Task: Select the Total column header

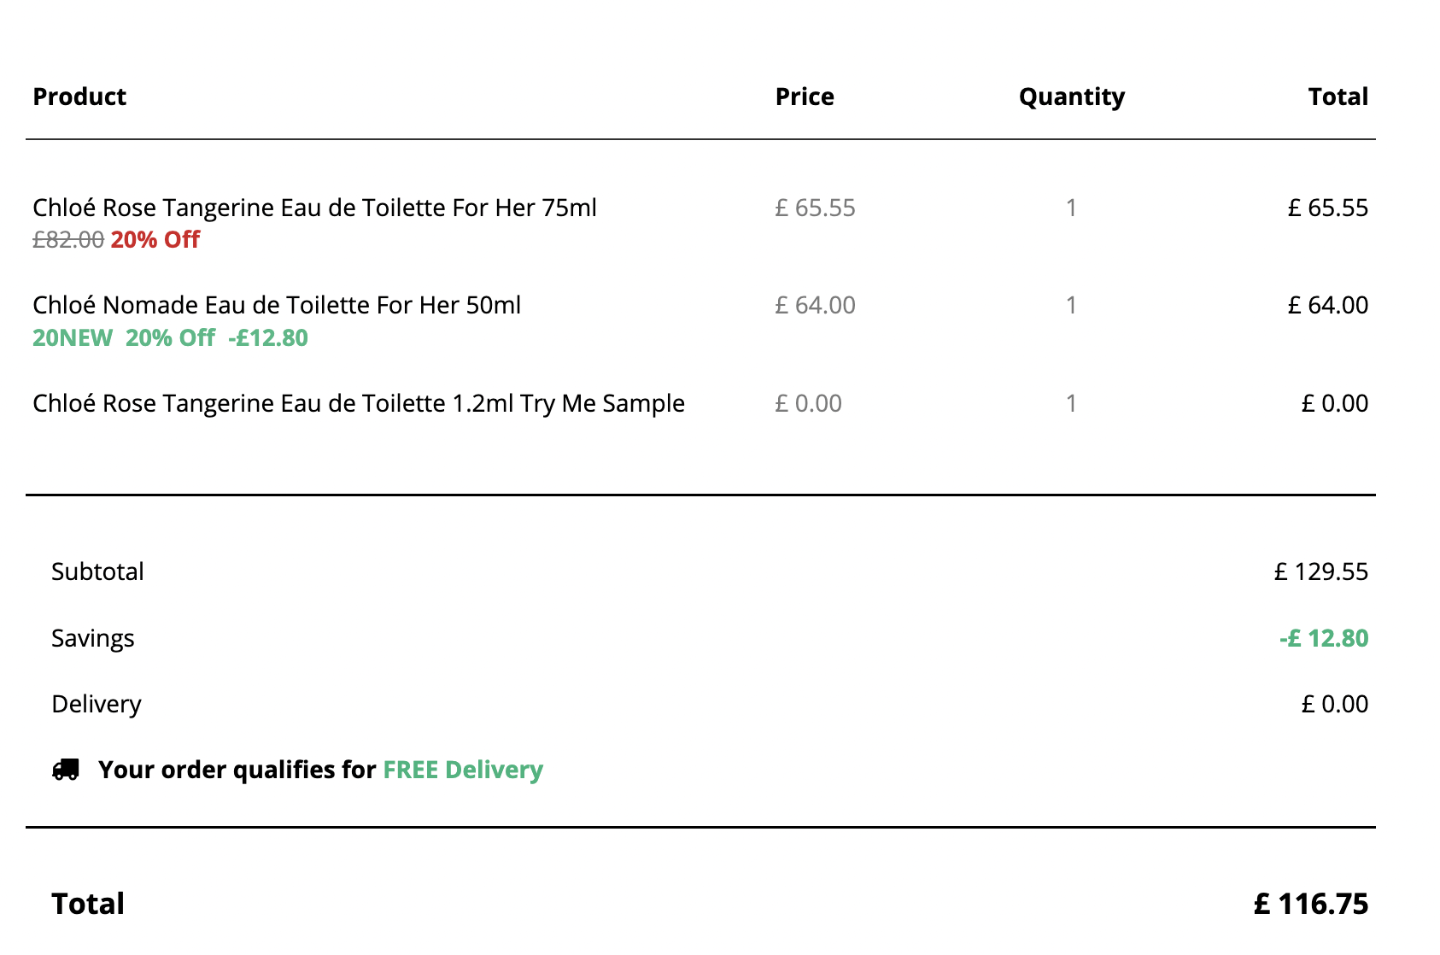Action: pyautogui.click(x=1338, y=97)
